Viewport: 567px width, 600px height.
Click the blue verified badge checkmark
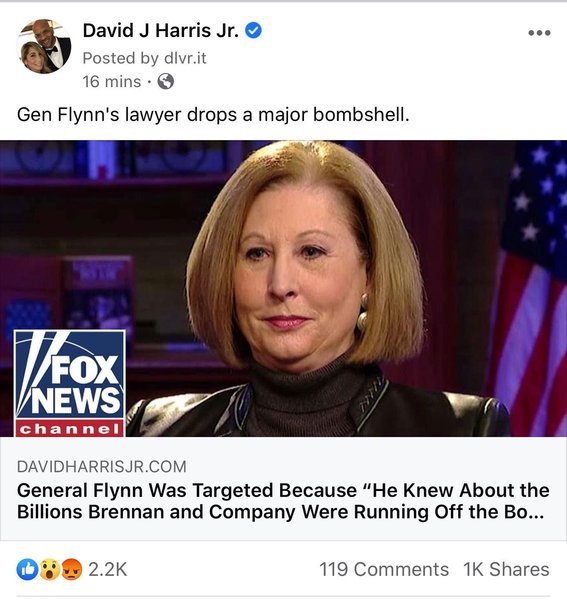253,30
